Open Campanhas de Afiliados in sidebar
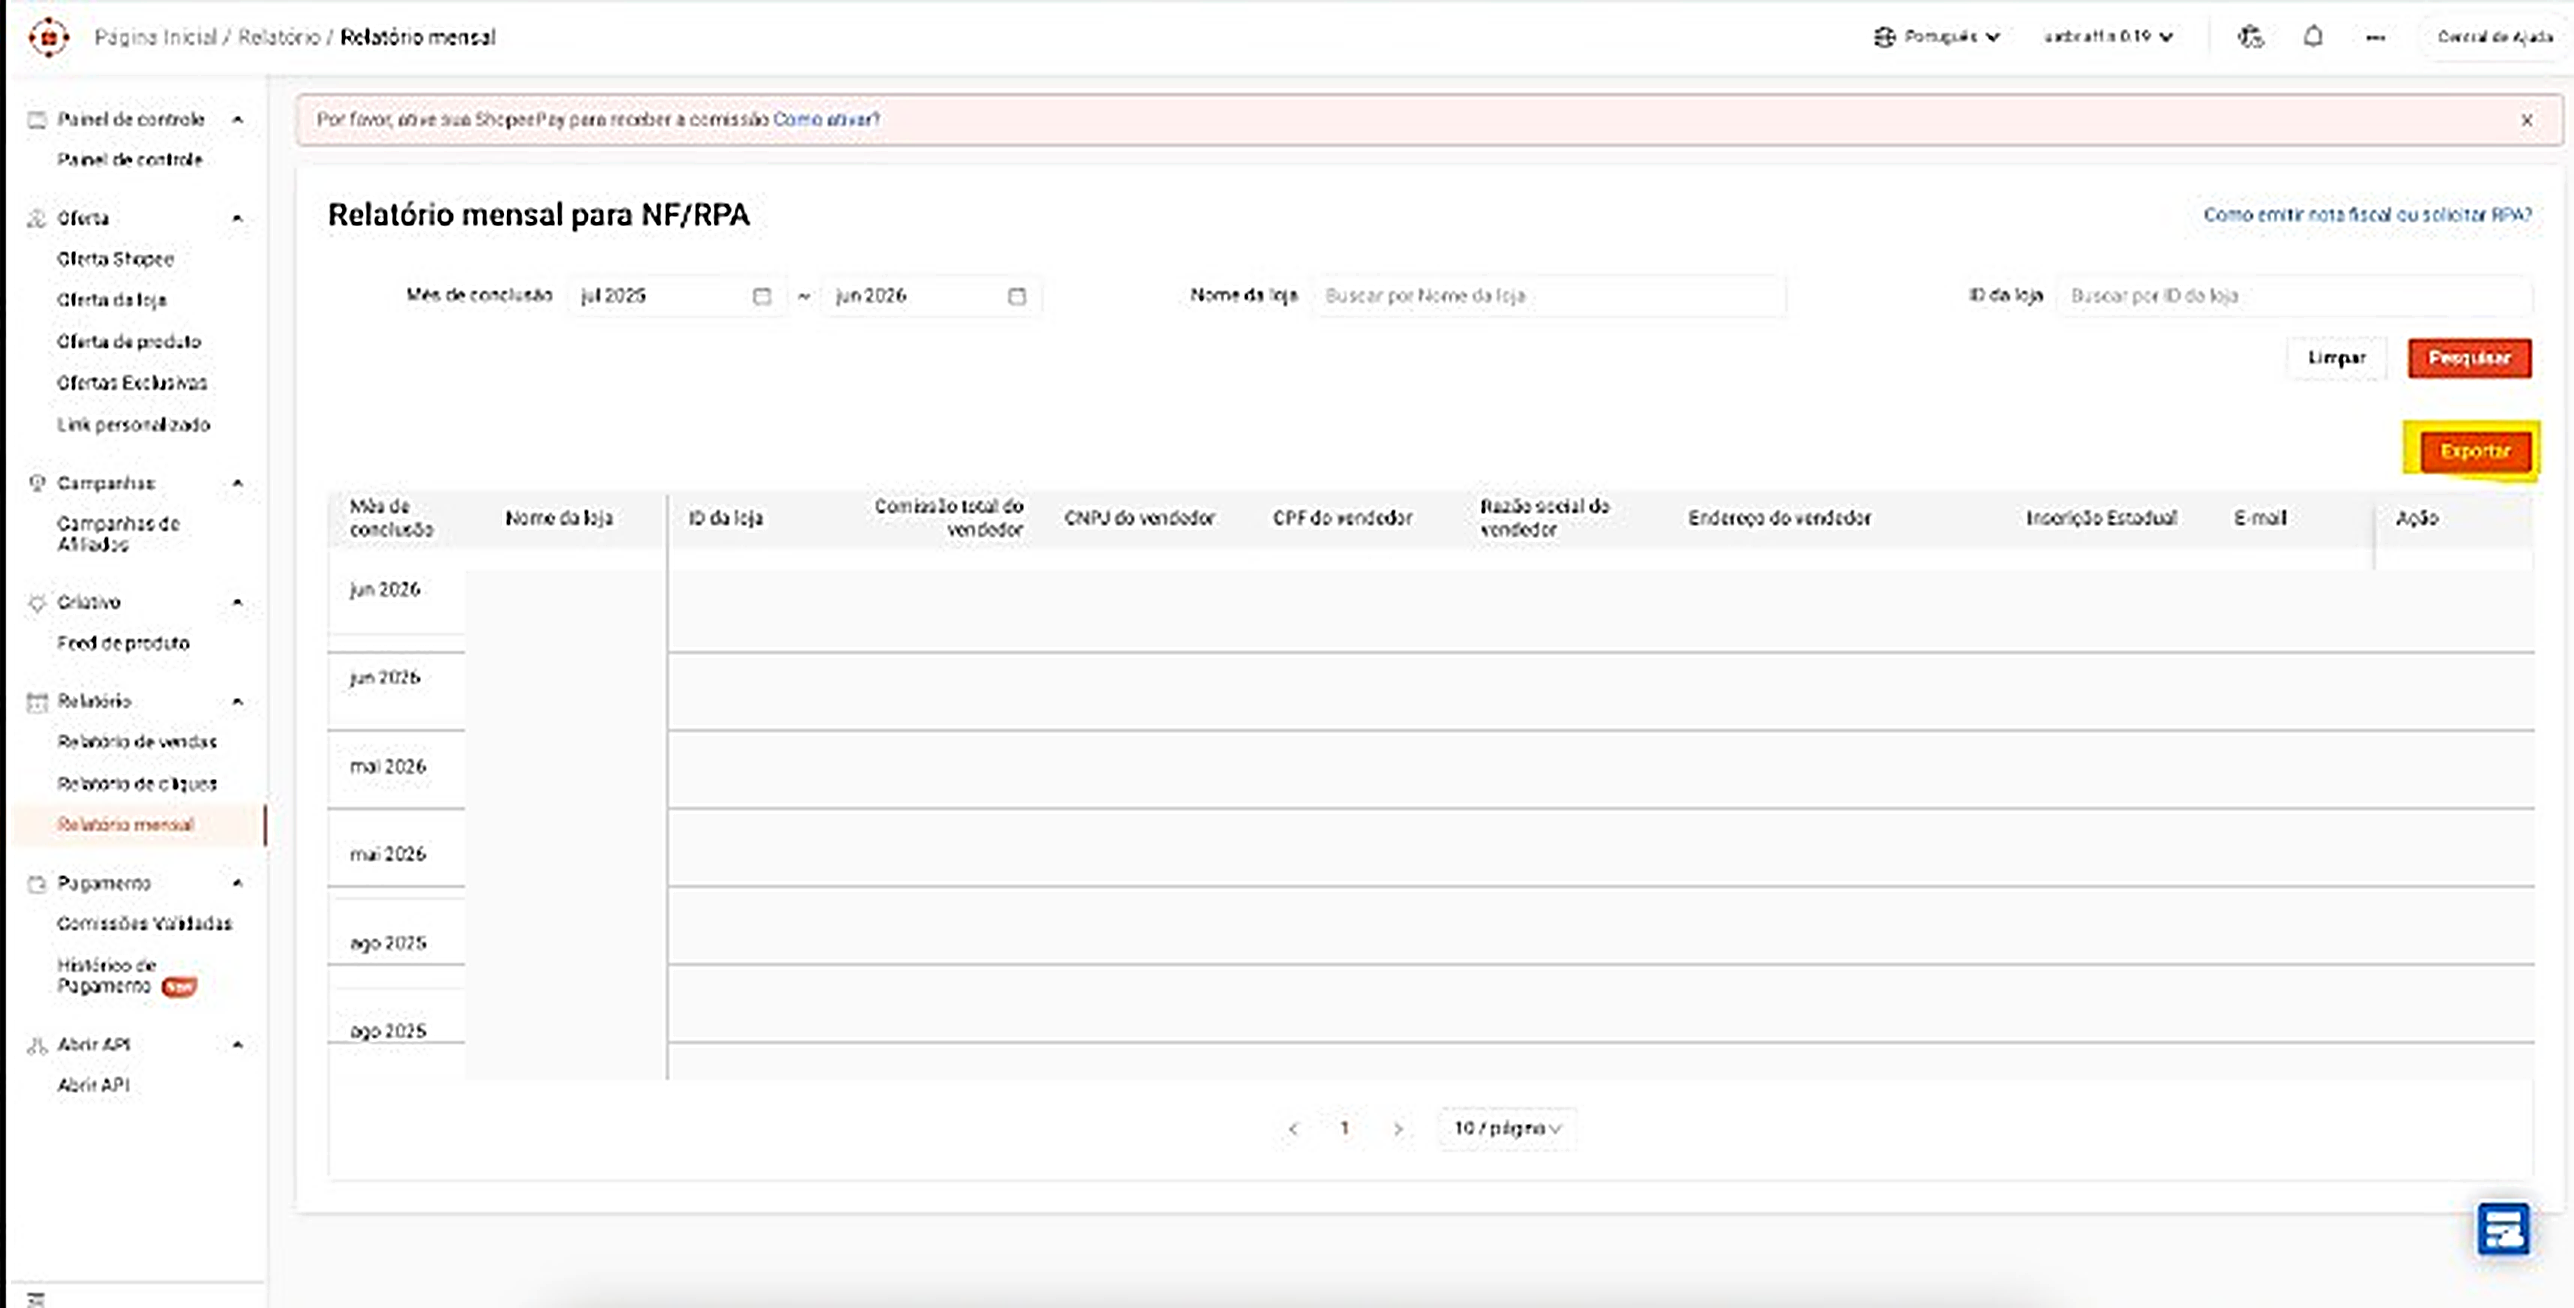Viewport: 2574px width, 1308px height. coord(118,534)
